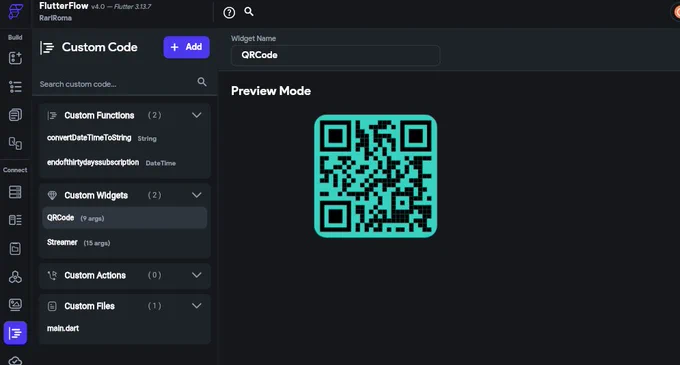Click the Custom Widgets diamond icon

pyautogui.click(x=52, y=195)
